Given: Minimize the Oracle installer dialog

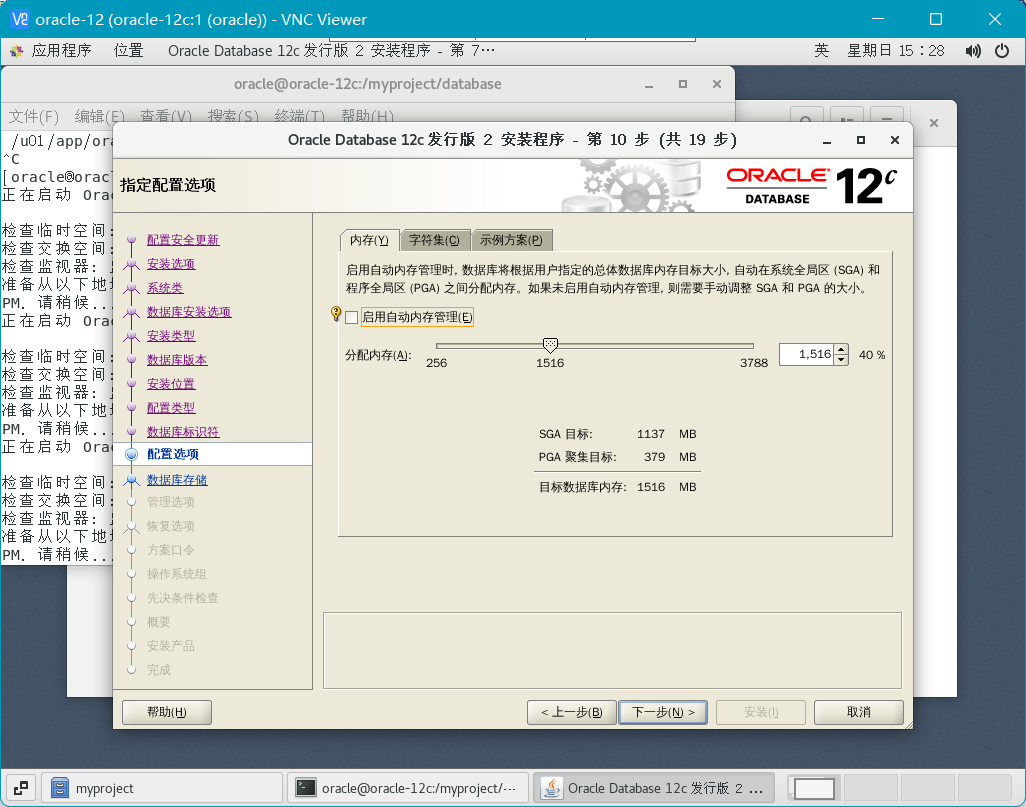Looking at the screenshot, I should (x=827, y=140).
